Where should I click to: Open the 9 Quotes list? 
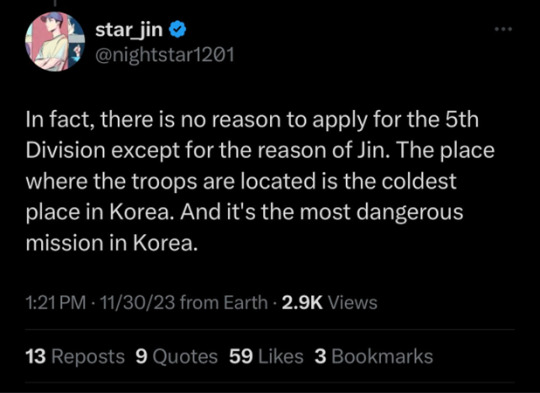point(177,356)
